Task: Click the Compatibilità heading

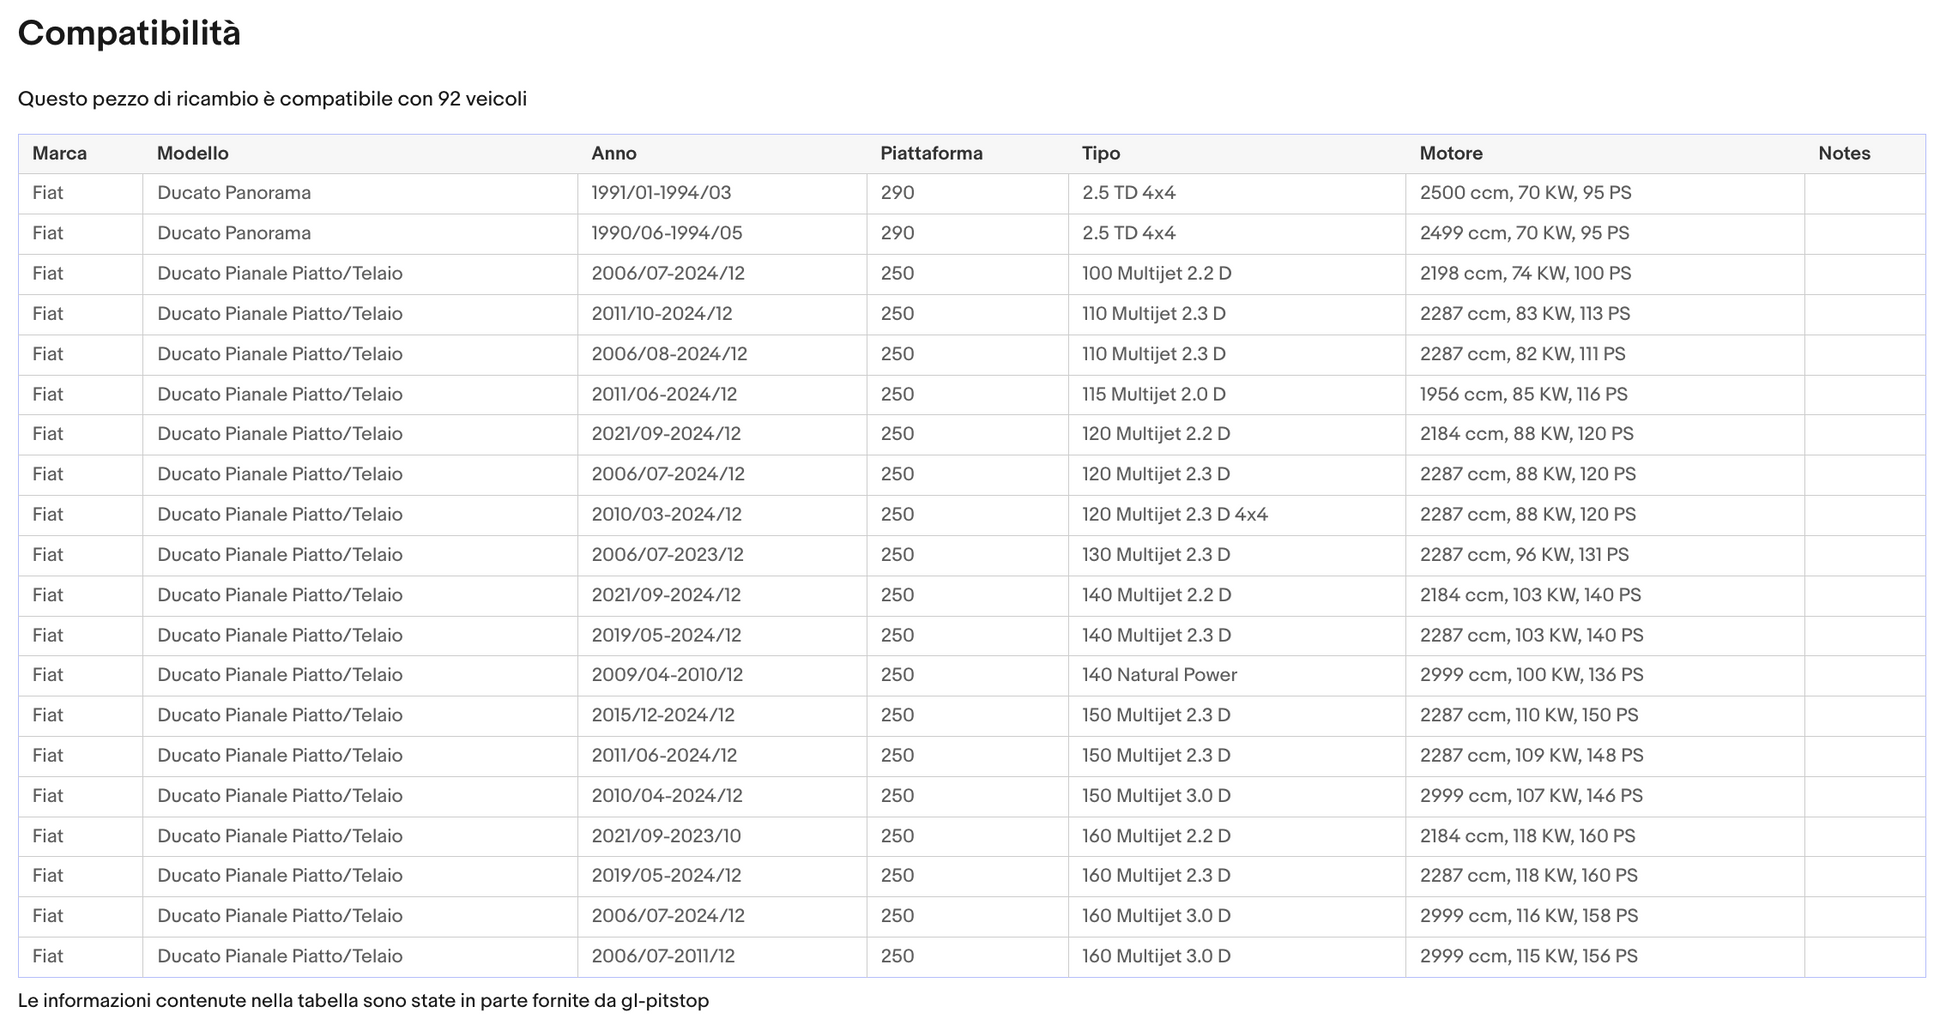Action: click(x=129, y=34)
